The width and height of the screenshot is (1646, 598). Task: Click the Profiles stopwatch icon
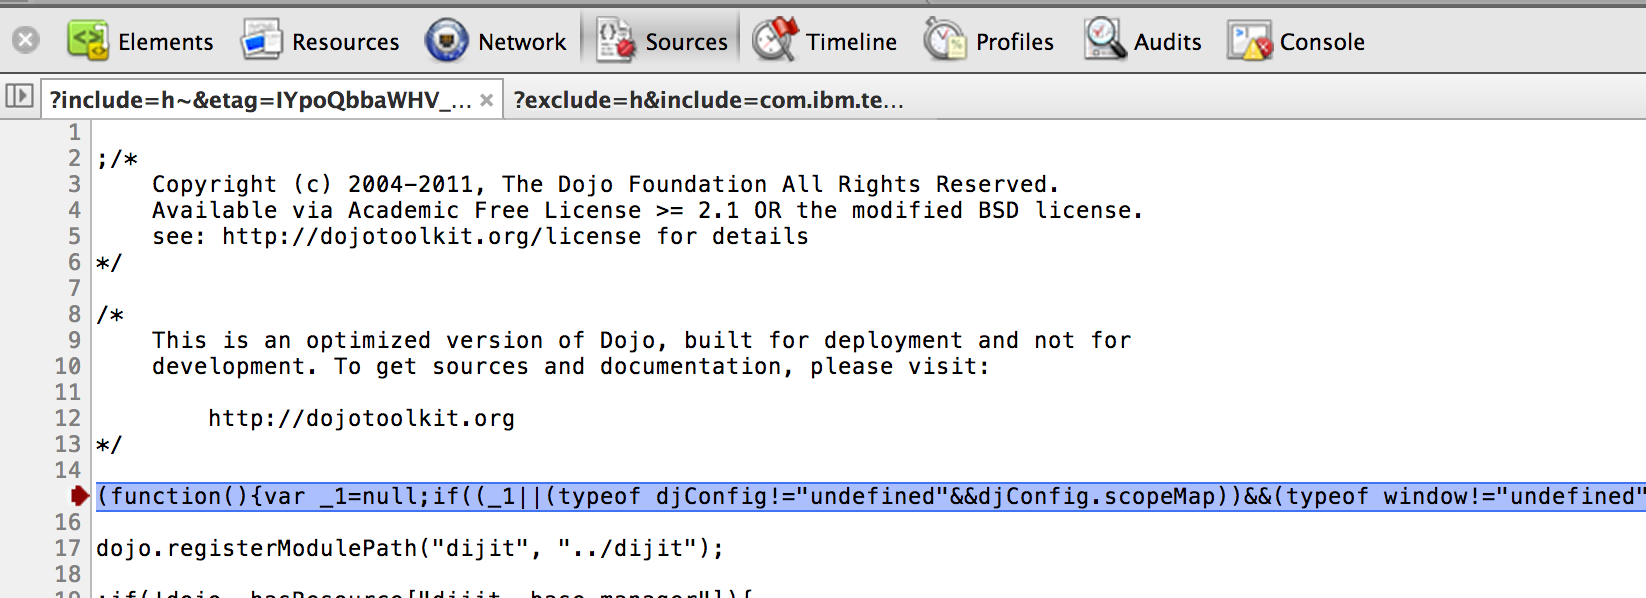click(x=945, y=41)
